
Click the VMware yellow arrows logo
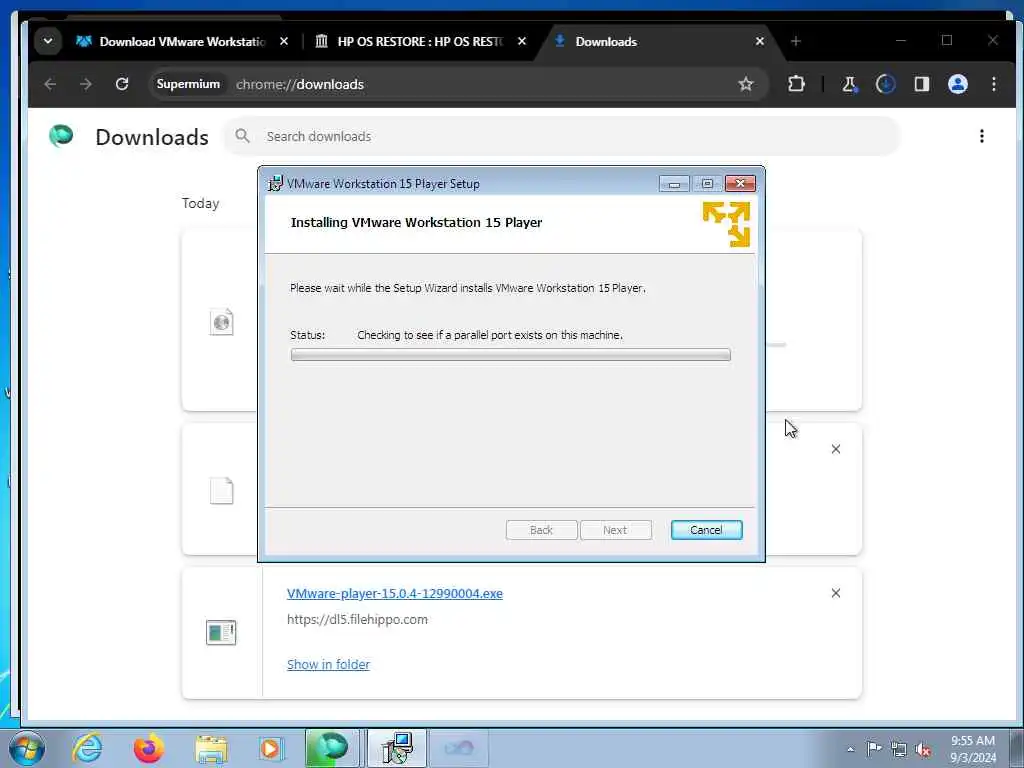pyautogui.click(x=726, y=224)
